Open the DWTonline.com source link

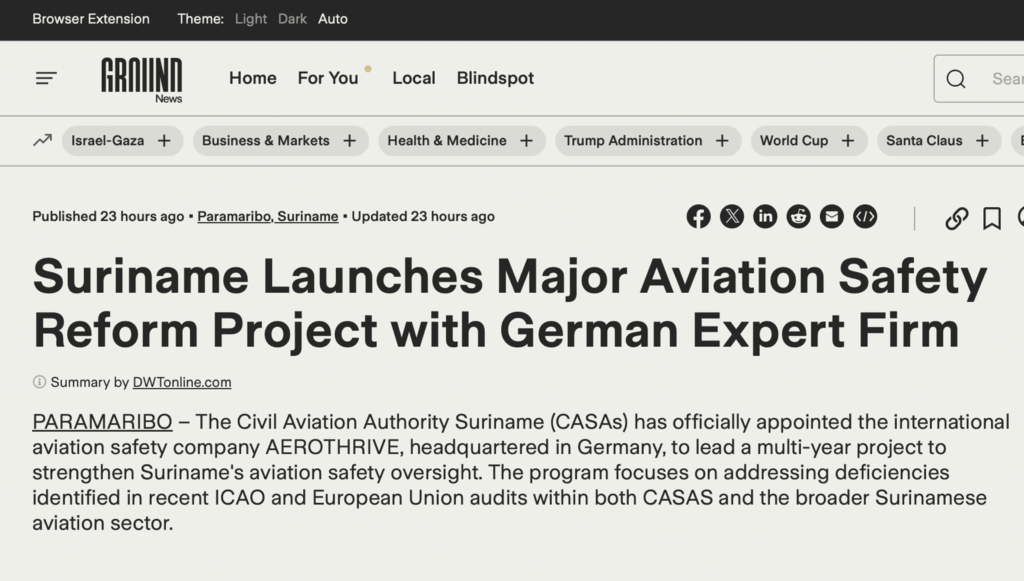182,382
